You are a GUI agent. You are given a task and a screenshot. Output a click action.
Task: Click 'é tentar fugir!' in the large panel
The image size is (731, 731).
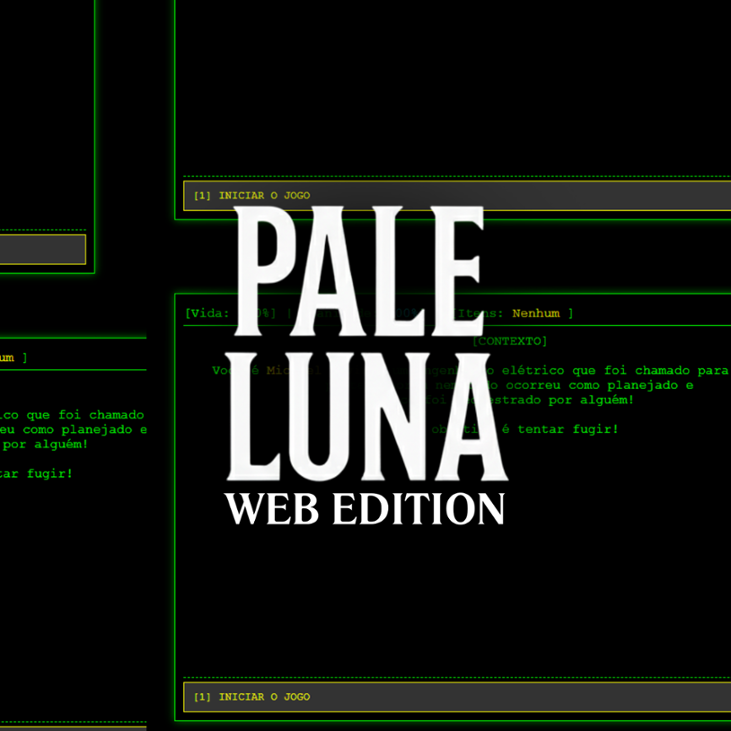pos(560,429)
